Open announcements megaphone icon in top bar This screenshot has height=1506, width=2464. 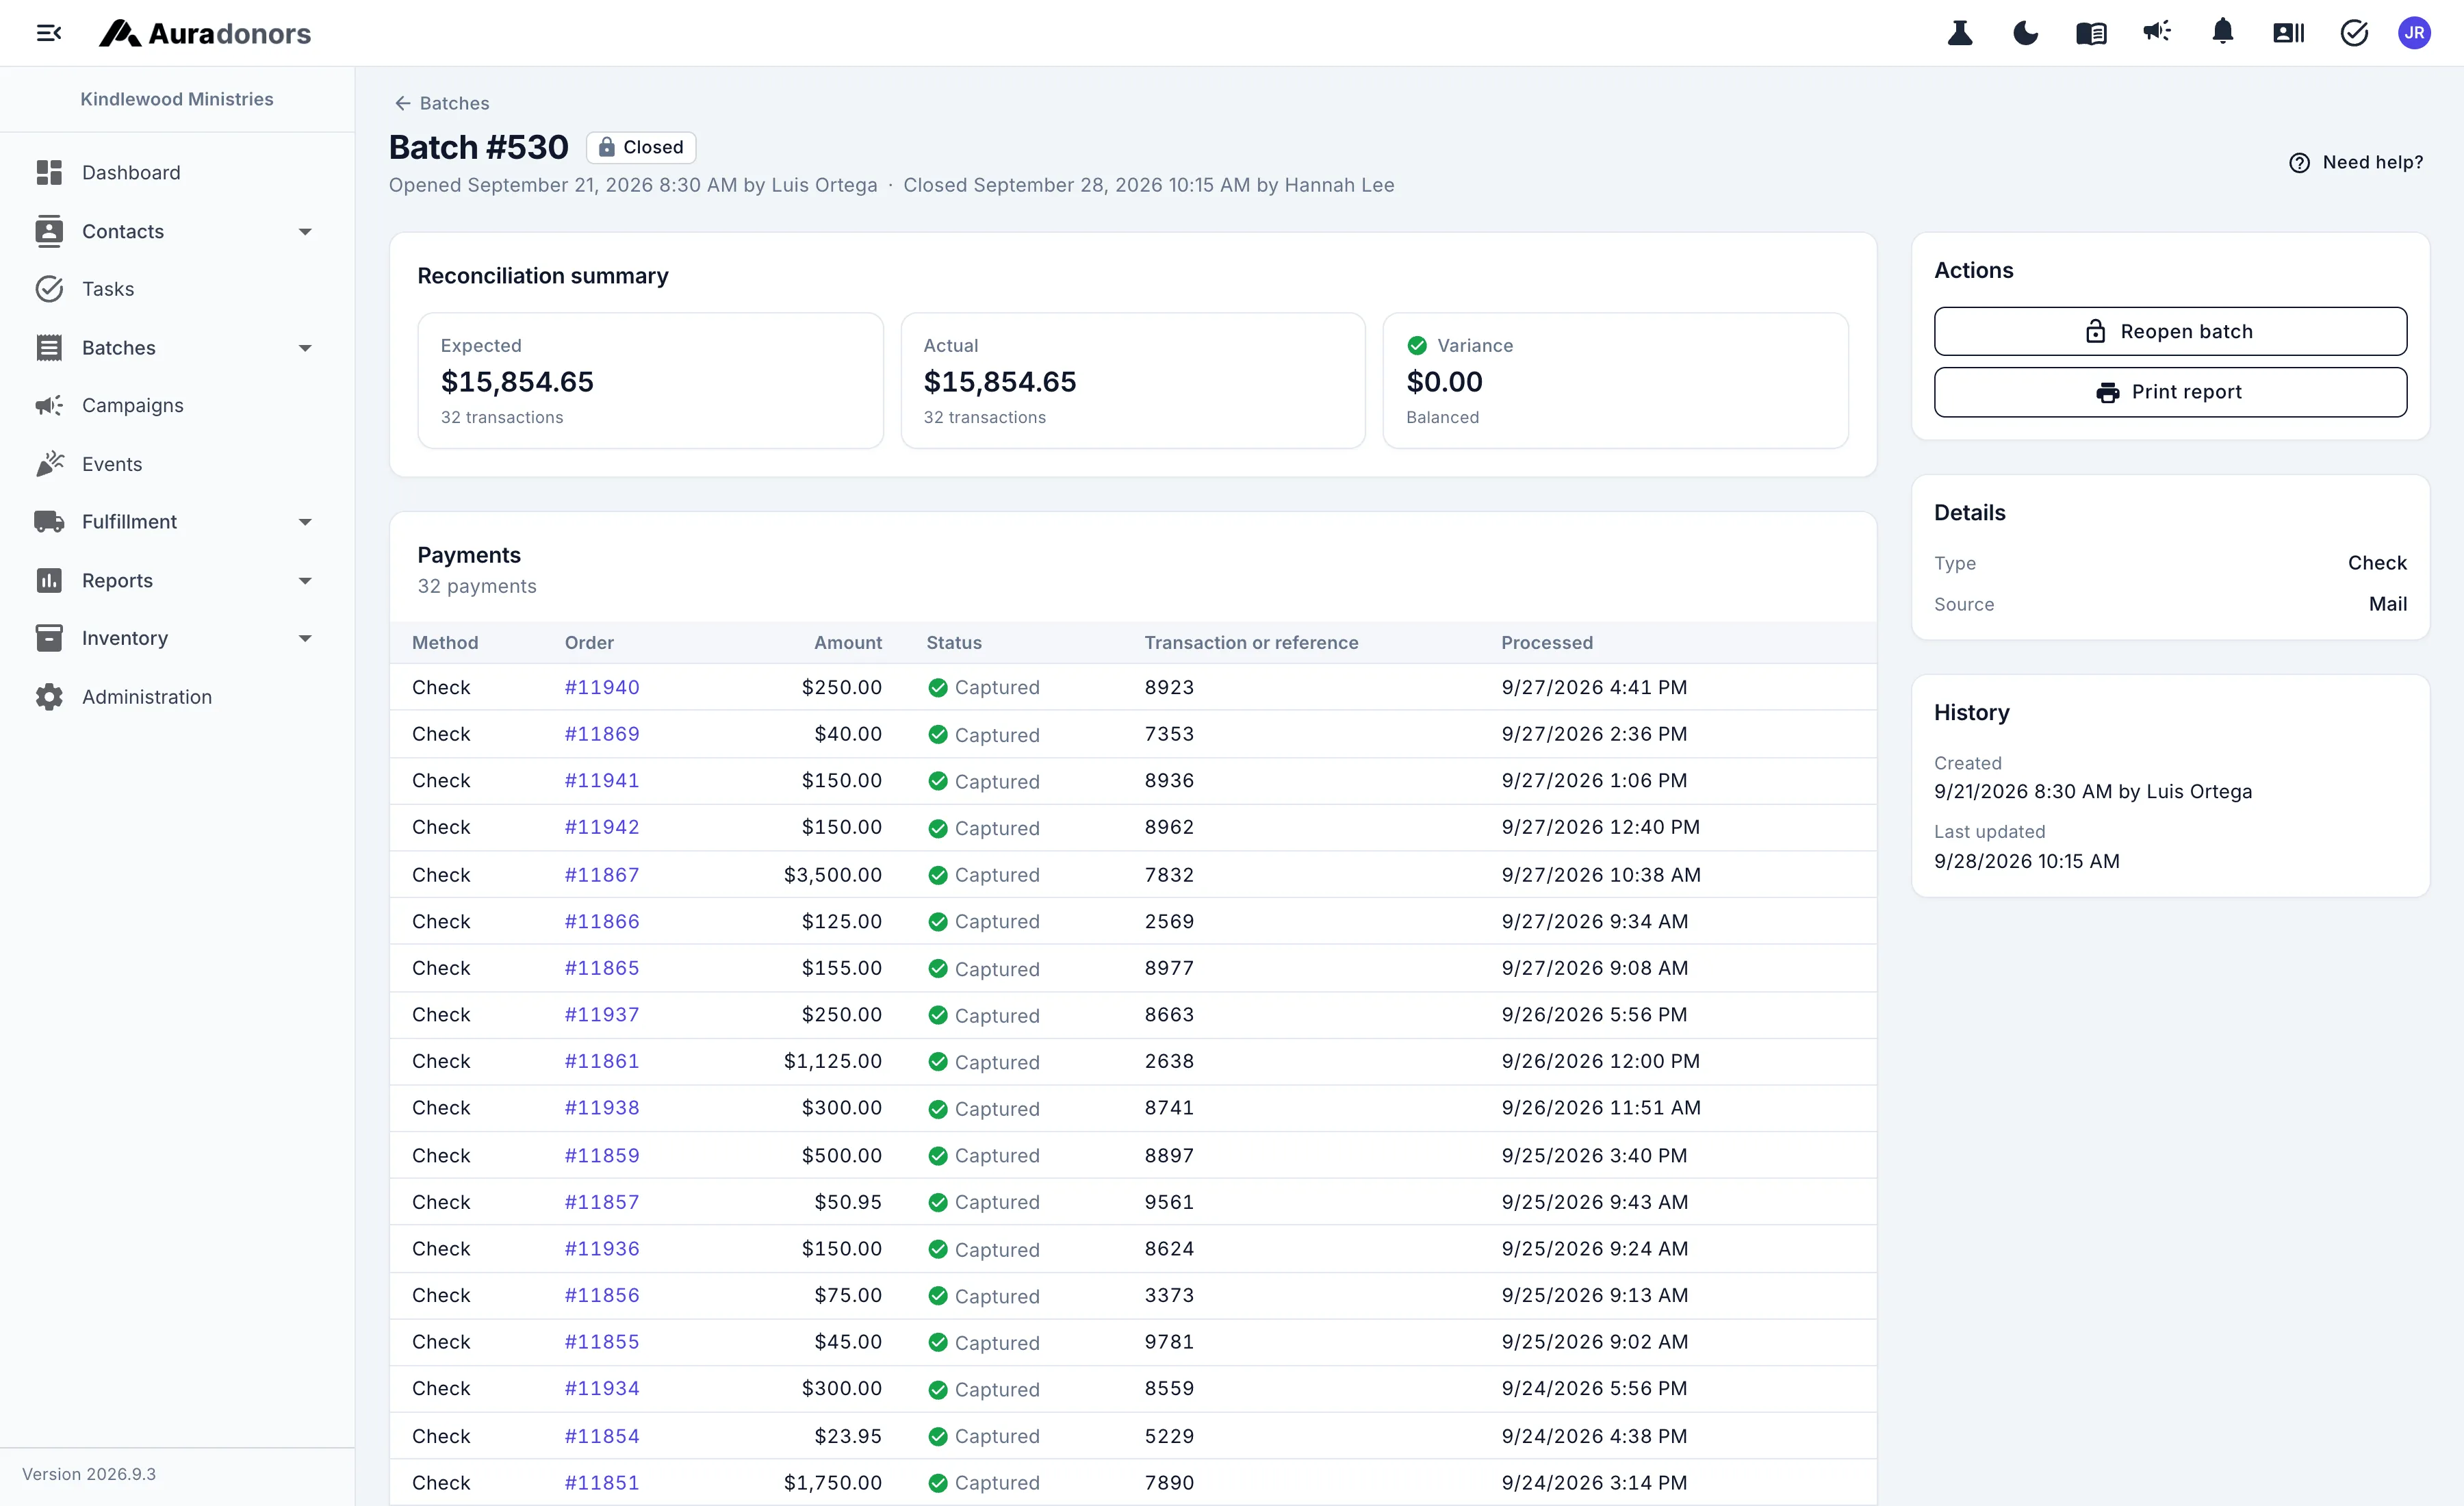coord(2157,32)
